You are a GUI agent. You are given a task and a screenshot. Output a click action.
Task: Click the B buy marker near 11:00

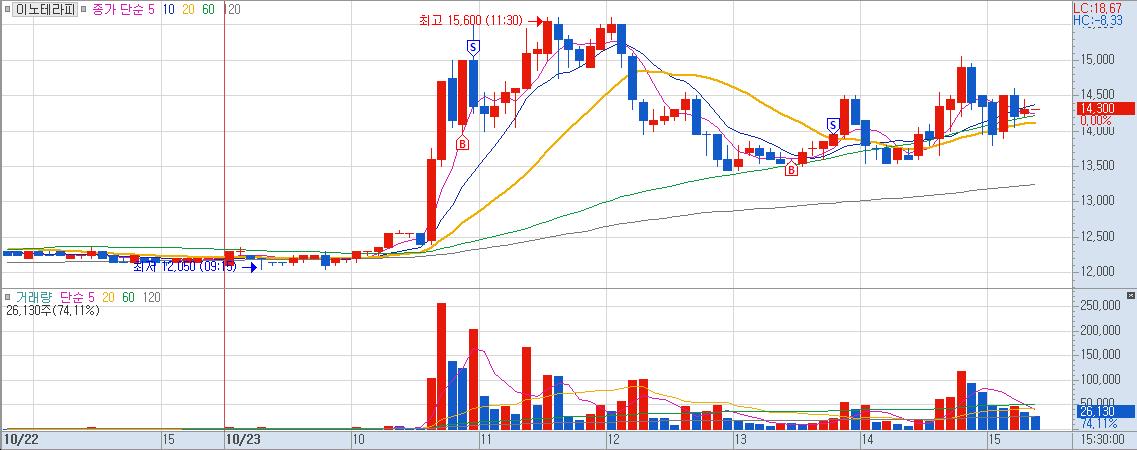pyautogui.click(x=462, y=143)
